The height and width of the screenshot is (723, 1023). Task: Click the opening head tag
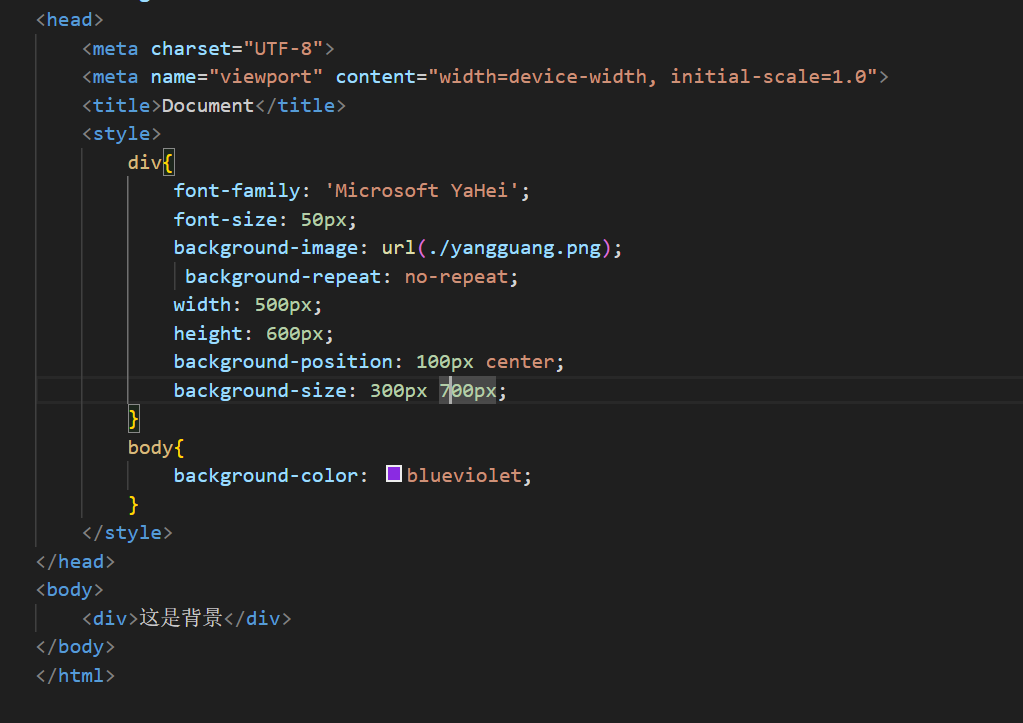click(70, 20)
